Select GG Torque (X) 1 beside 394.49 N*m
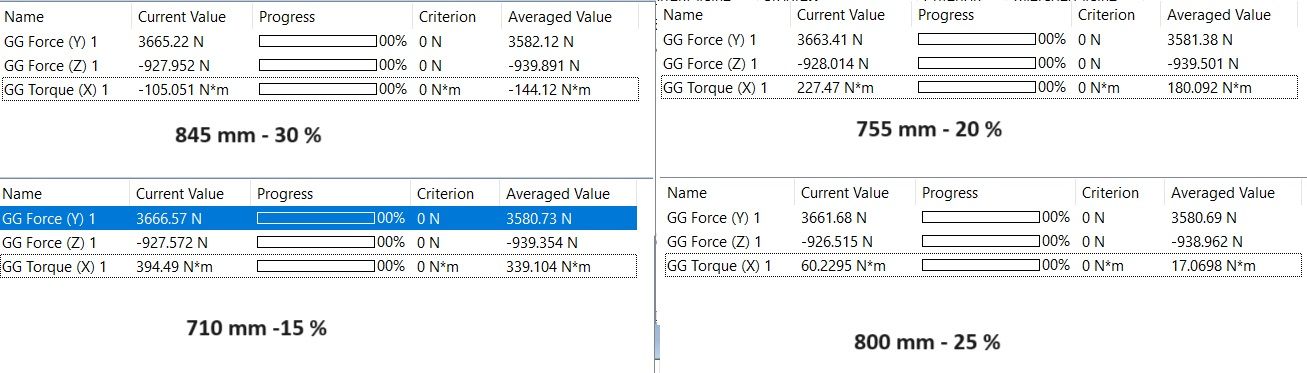 pyautogui.click(x=55, y=266)
